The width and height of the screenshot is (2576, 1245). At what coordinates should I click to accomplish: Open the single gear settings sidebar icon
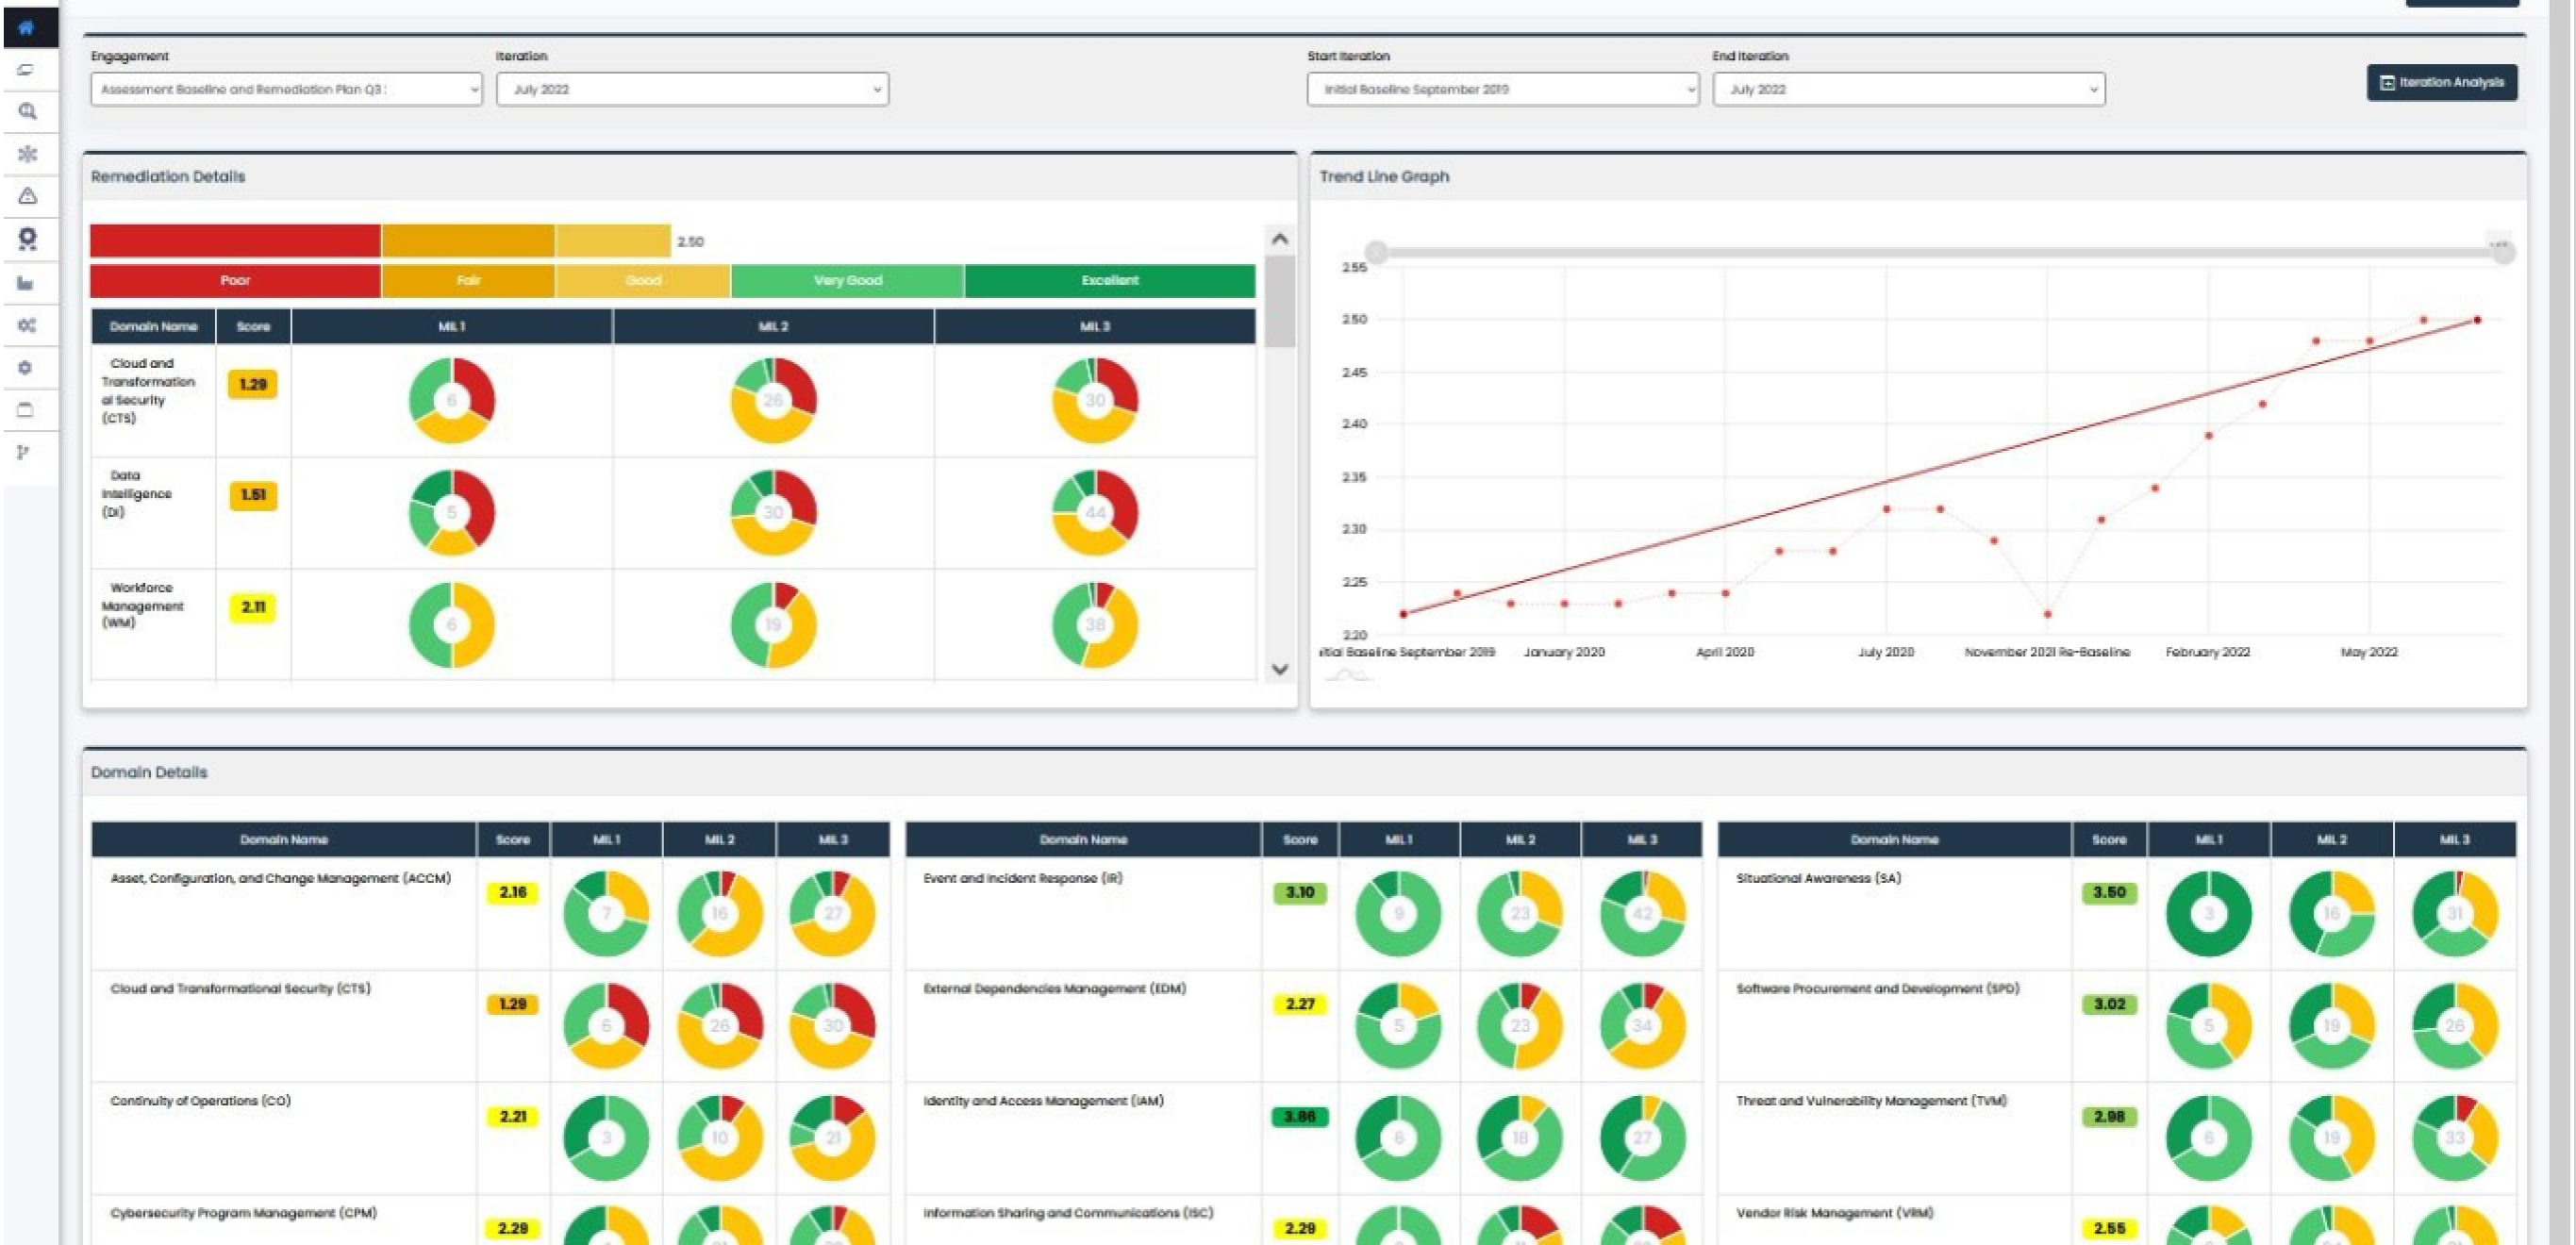pos(27,367)
